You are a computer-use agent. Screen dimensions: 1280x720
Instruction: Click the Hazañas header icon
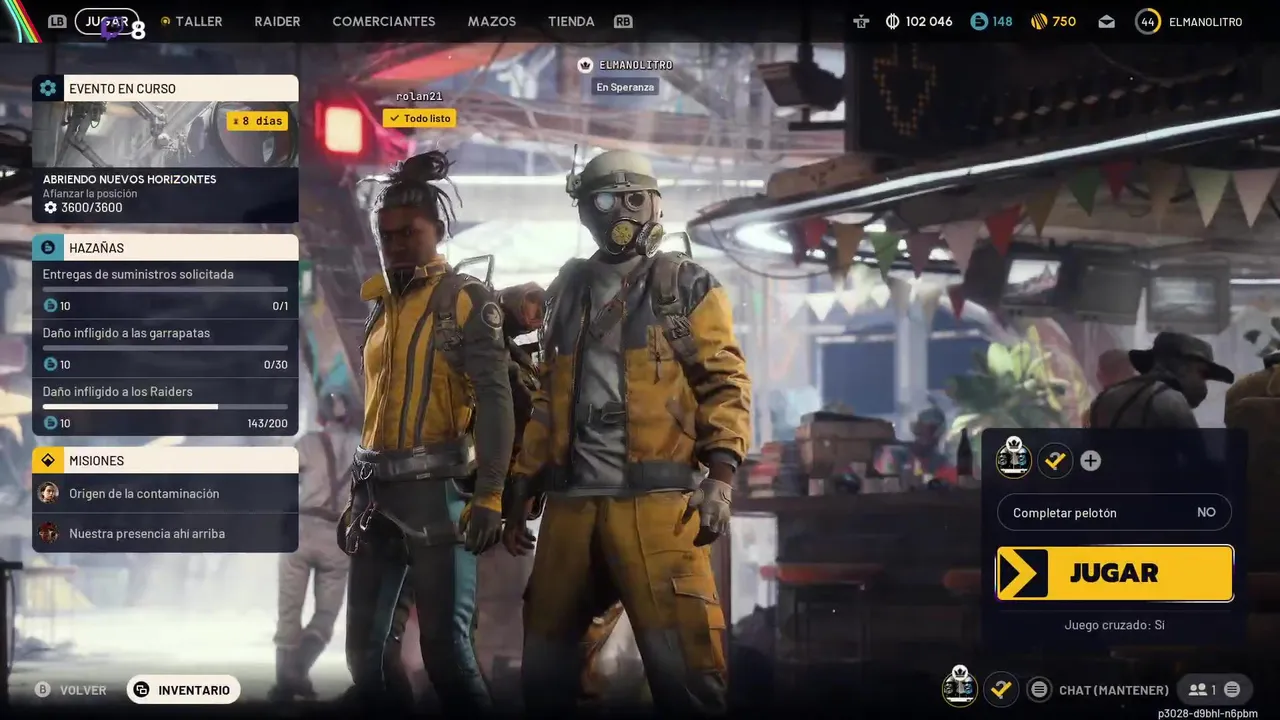point(48,247)
